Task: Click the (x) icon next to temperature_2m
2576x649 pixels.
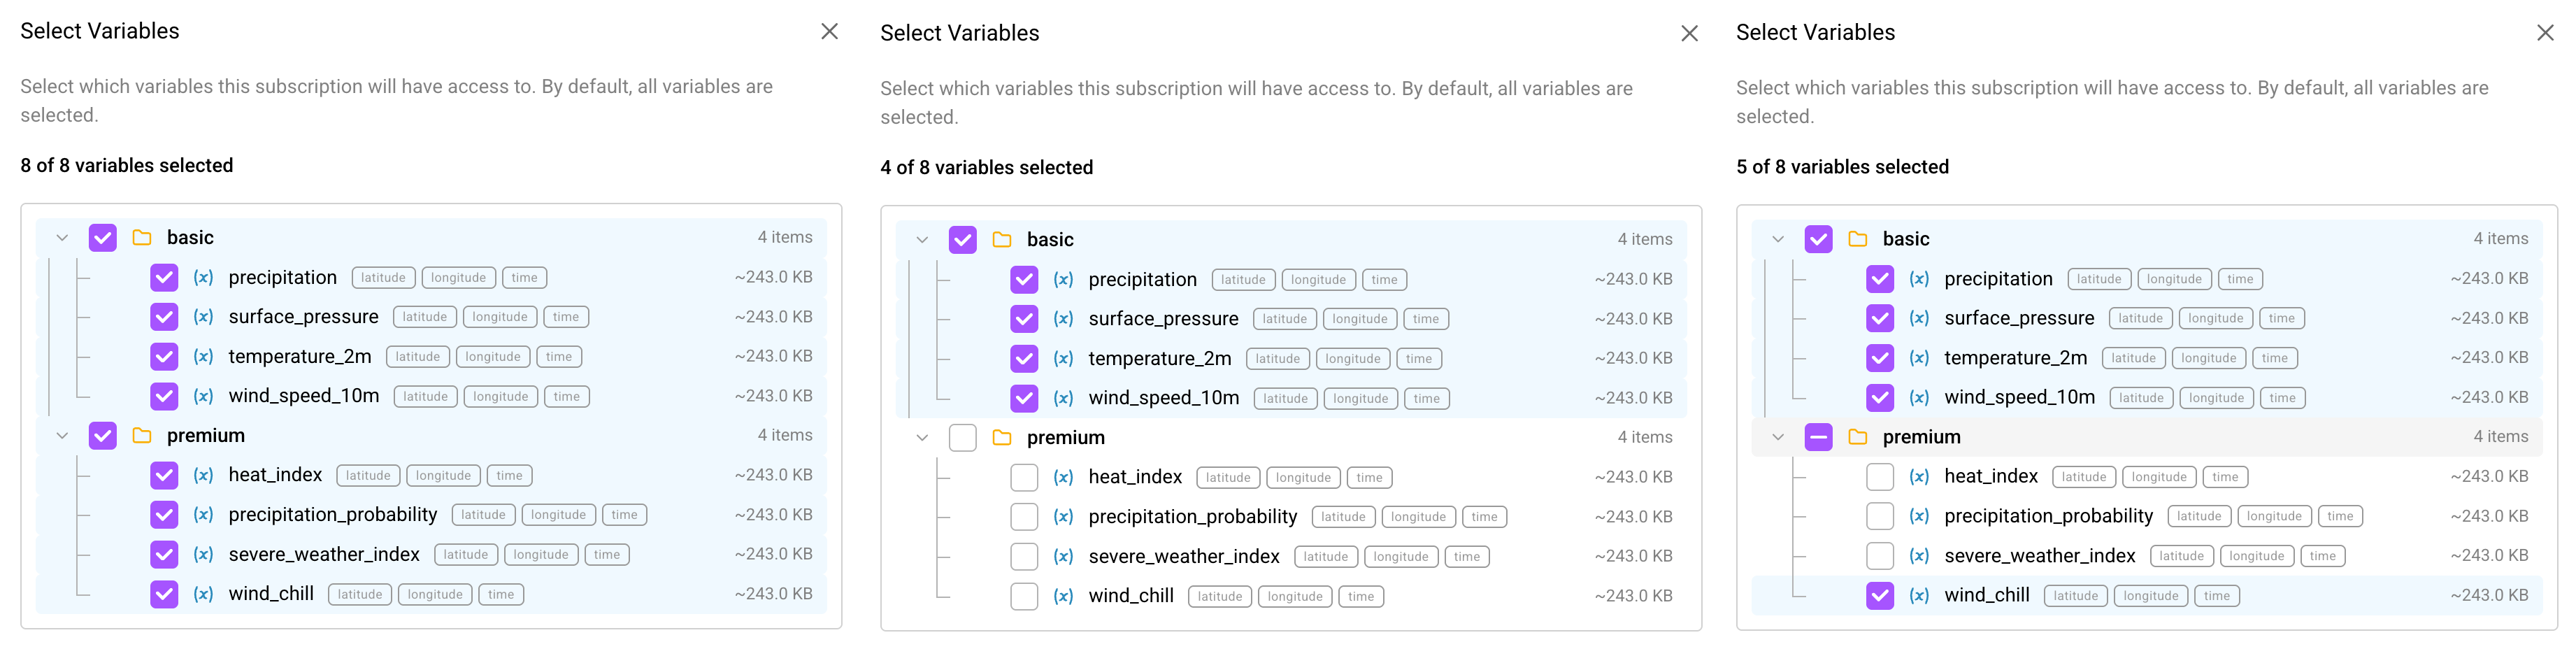Action: pyautogui.click(x=203, y=356)
